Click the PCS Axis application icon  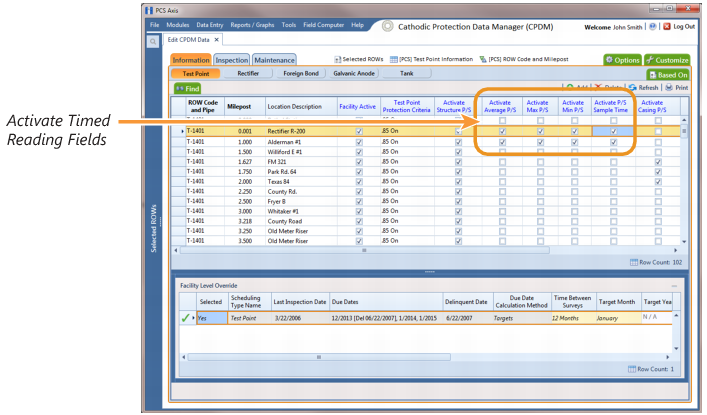pos(149,10)
